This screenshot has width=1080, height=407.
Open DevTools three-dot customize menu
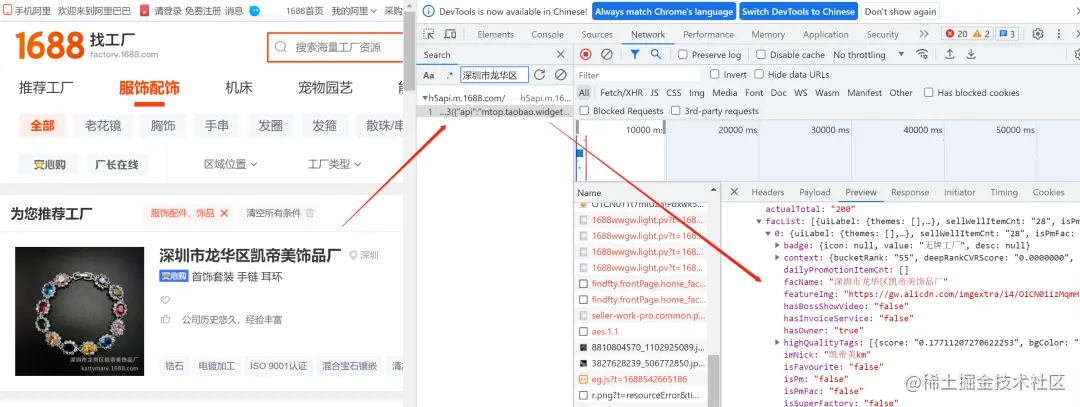click(x=1059, y=34)
